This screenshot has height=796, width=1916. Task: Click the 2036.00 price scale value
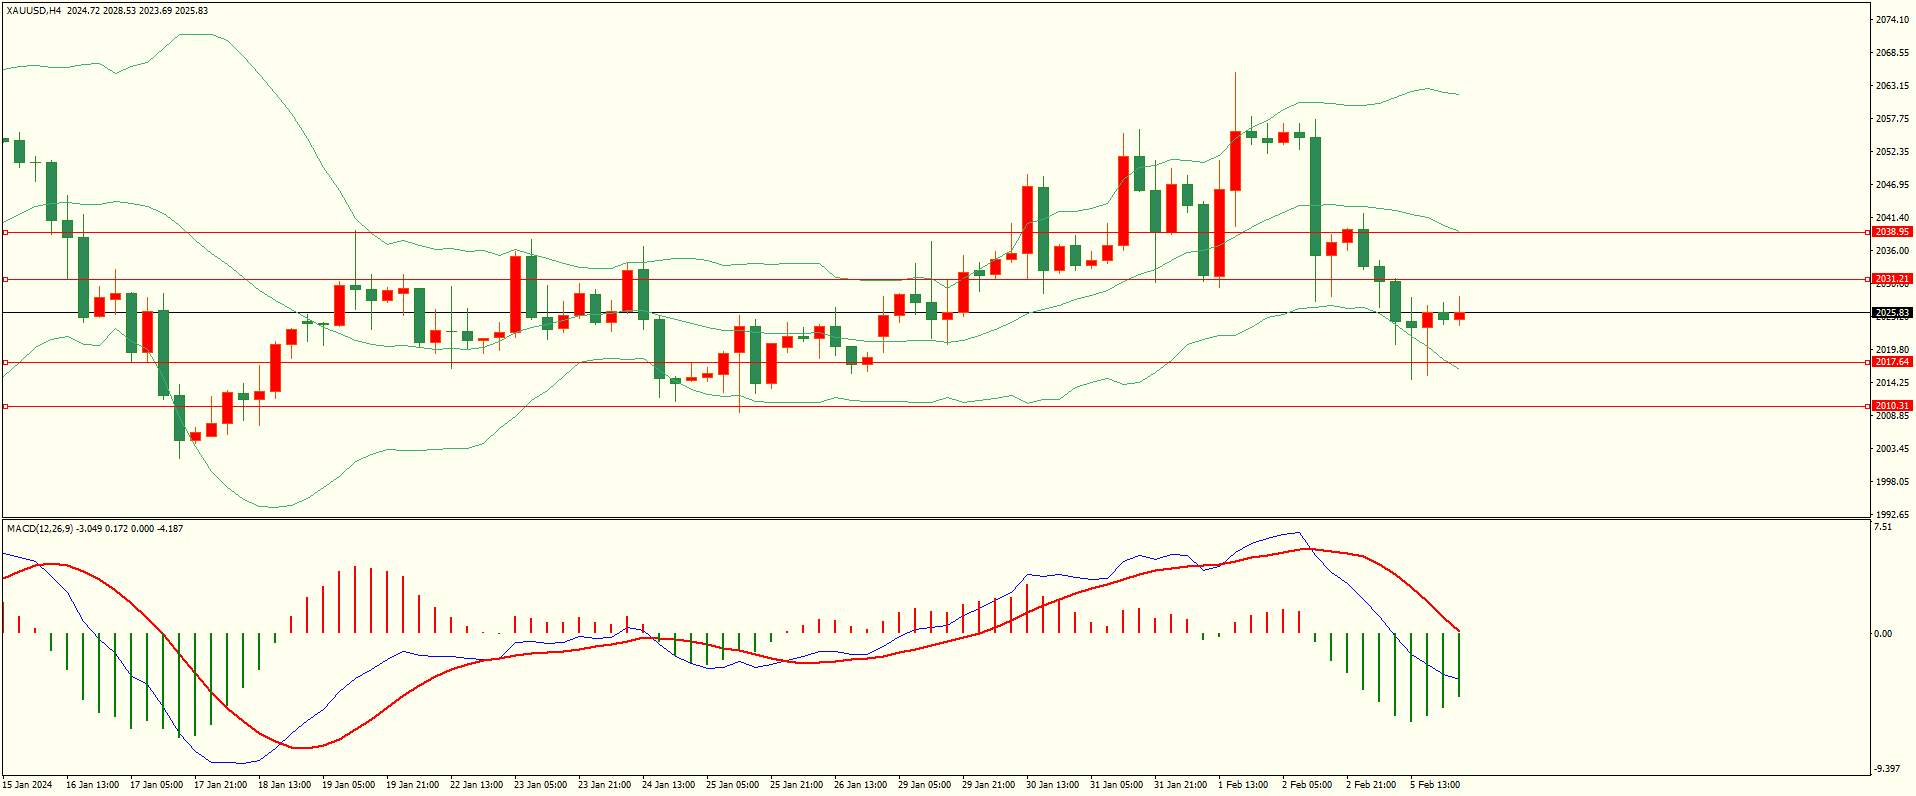(1893, 251)
